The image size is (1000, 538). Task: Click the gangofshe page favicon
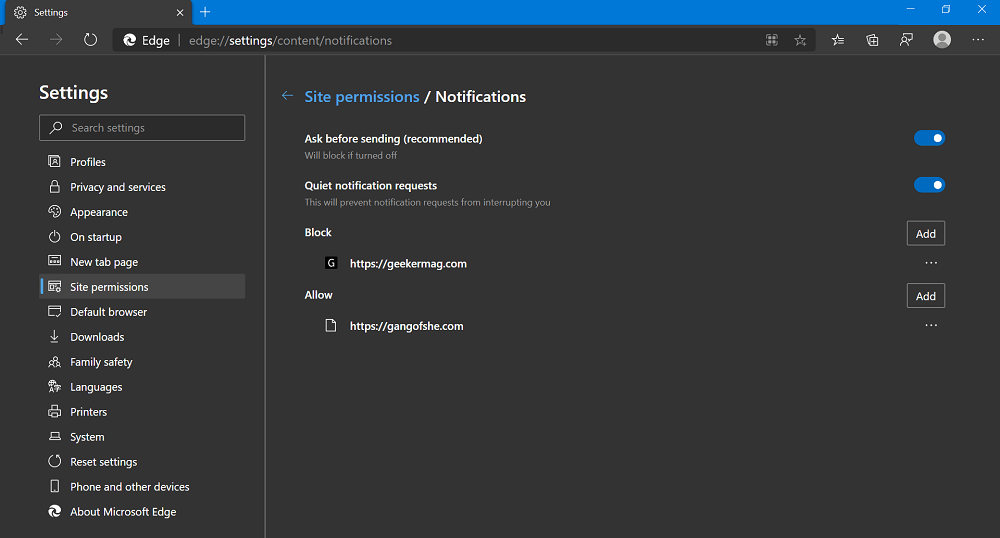[x=331, y=326]
